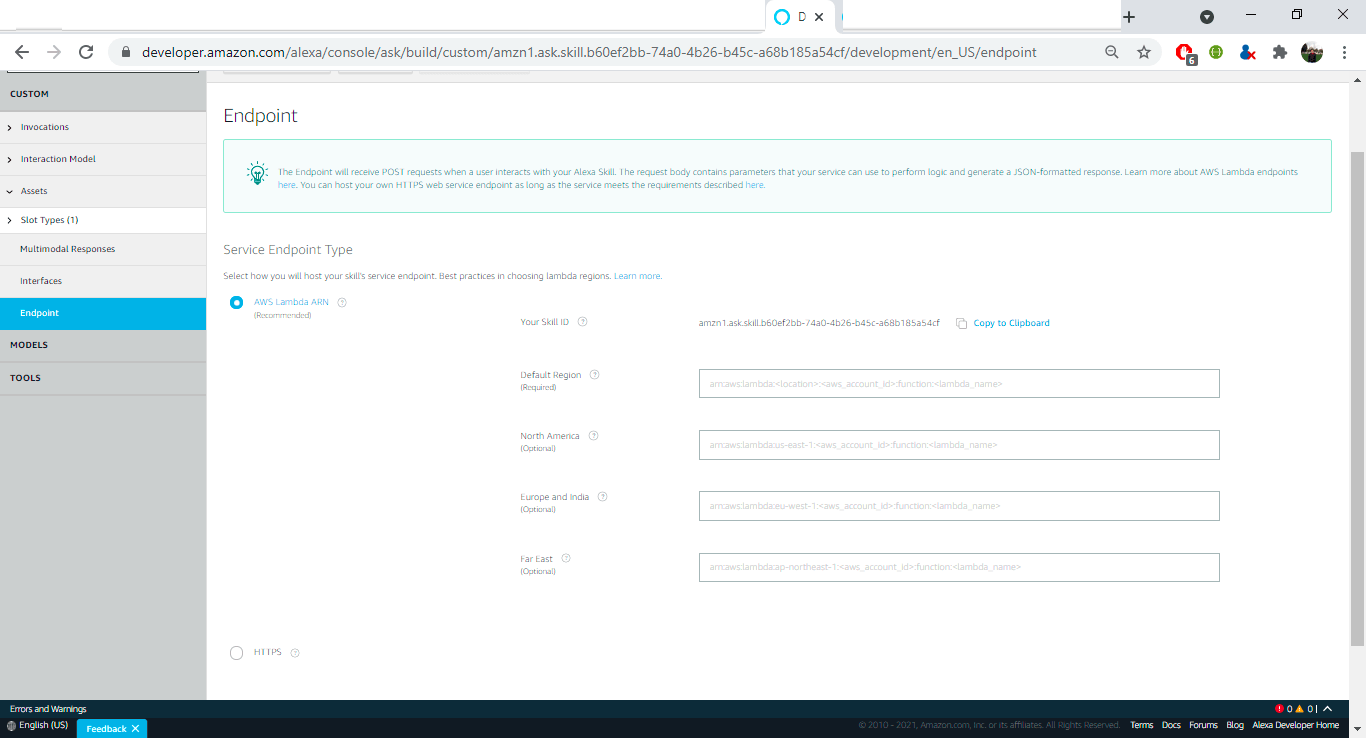Change language from English (US)
Screen dimensions: 1366x738
(44, 725)
